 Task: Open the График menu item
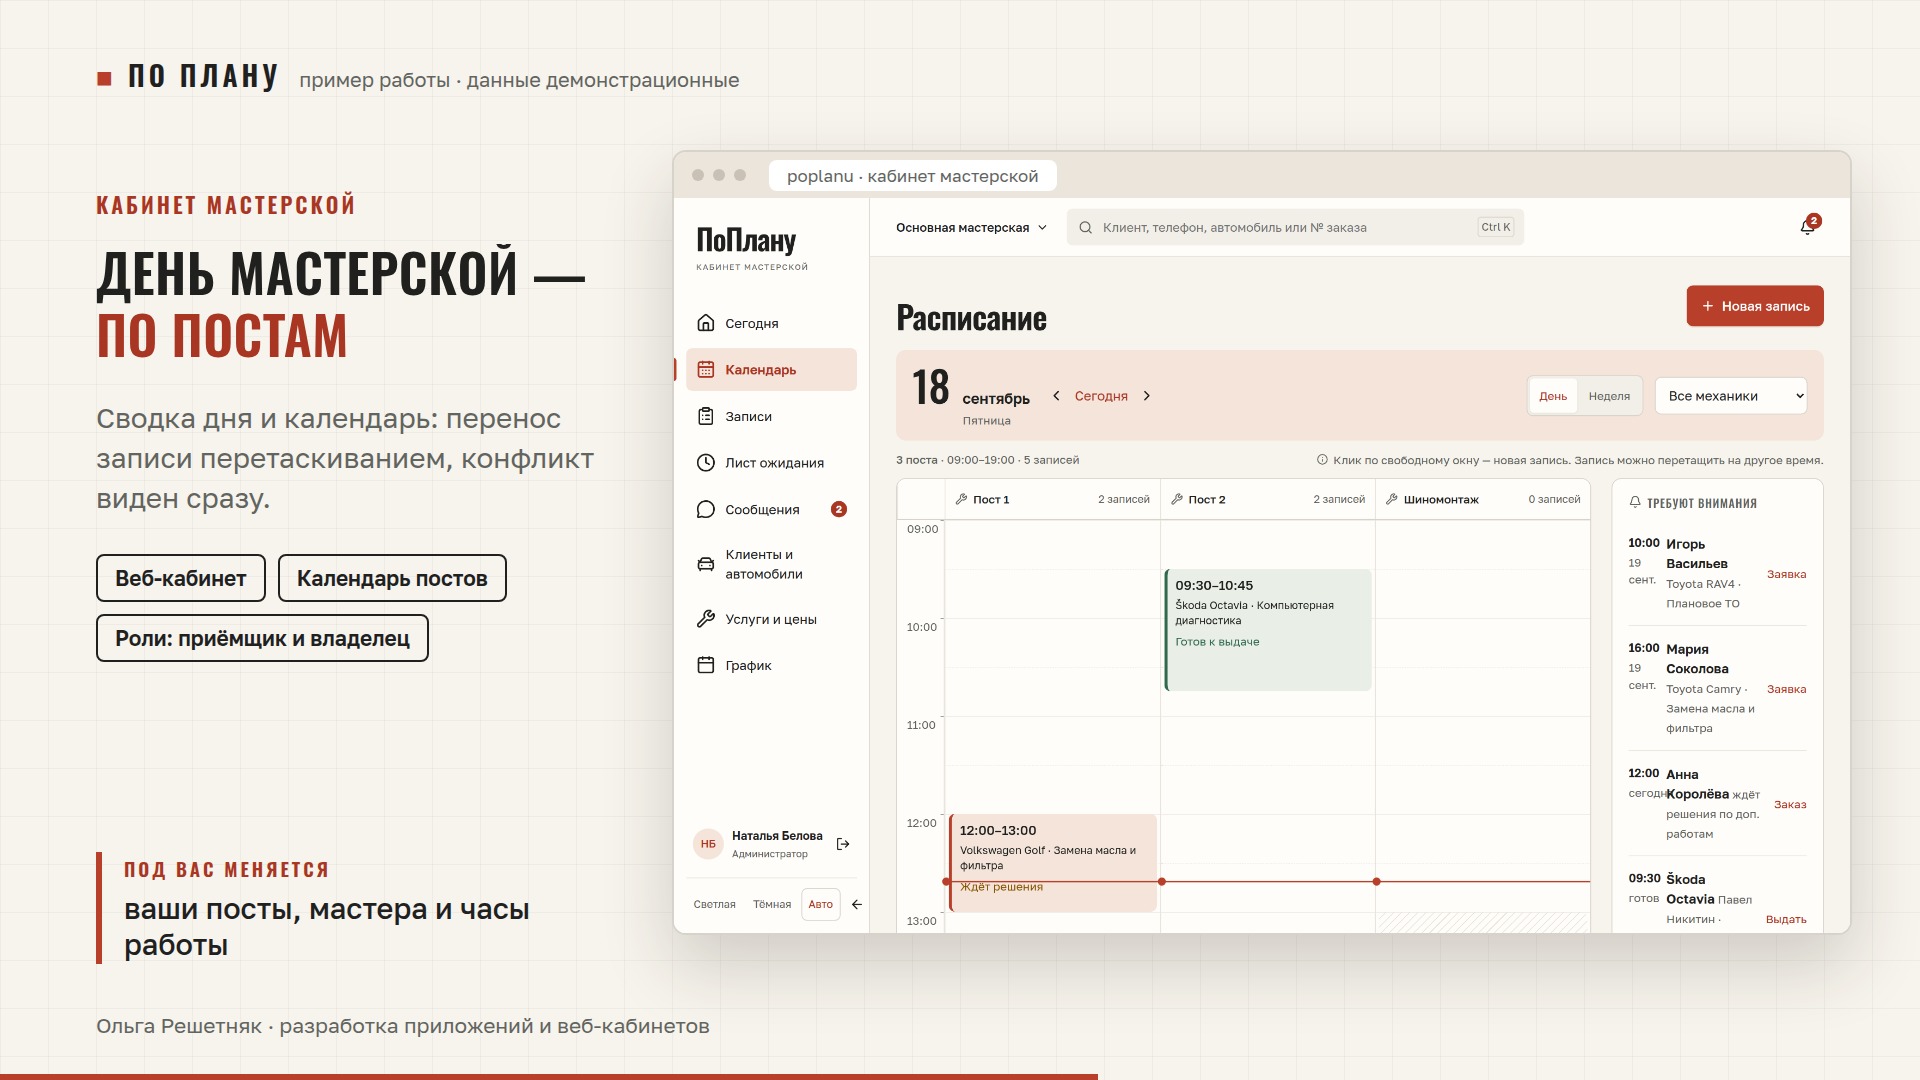(771, 665)
